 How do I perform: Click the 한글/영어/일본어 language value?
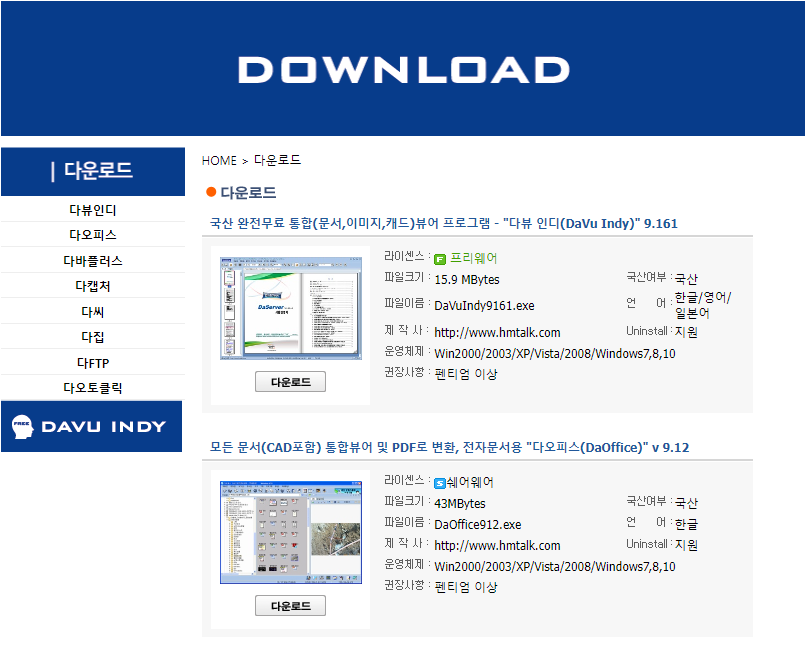click(x=702, y=305)
